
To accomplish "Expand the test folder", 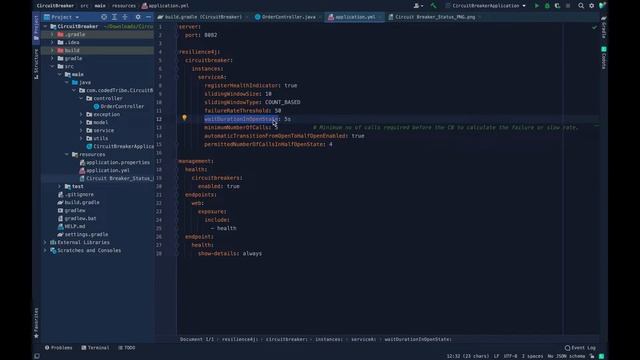I will point(60,186).
